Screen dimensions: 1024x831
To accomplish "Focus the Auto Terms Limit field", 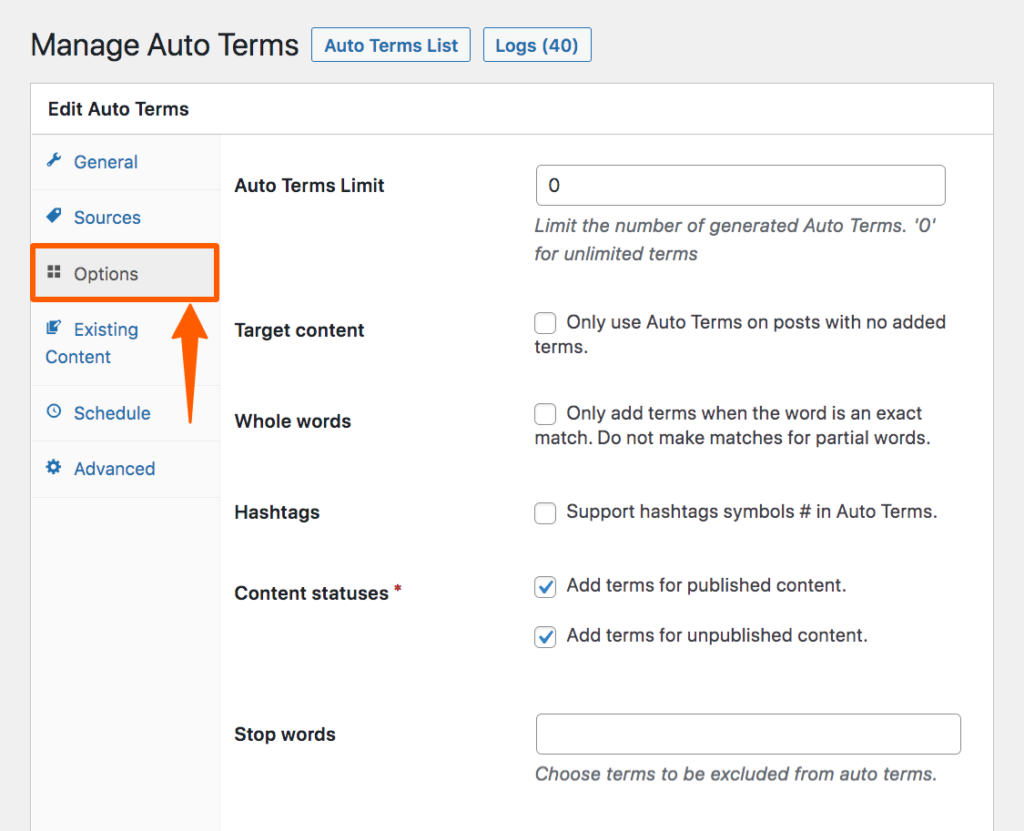I will (741, 186).
